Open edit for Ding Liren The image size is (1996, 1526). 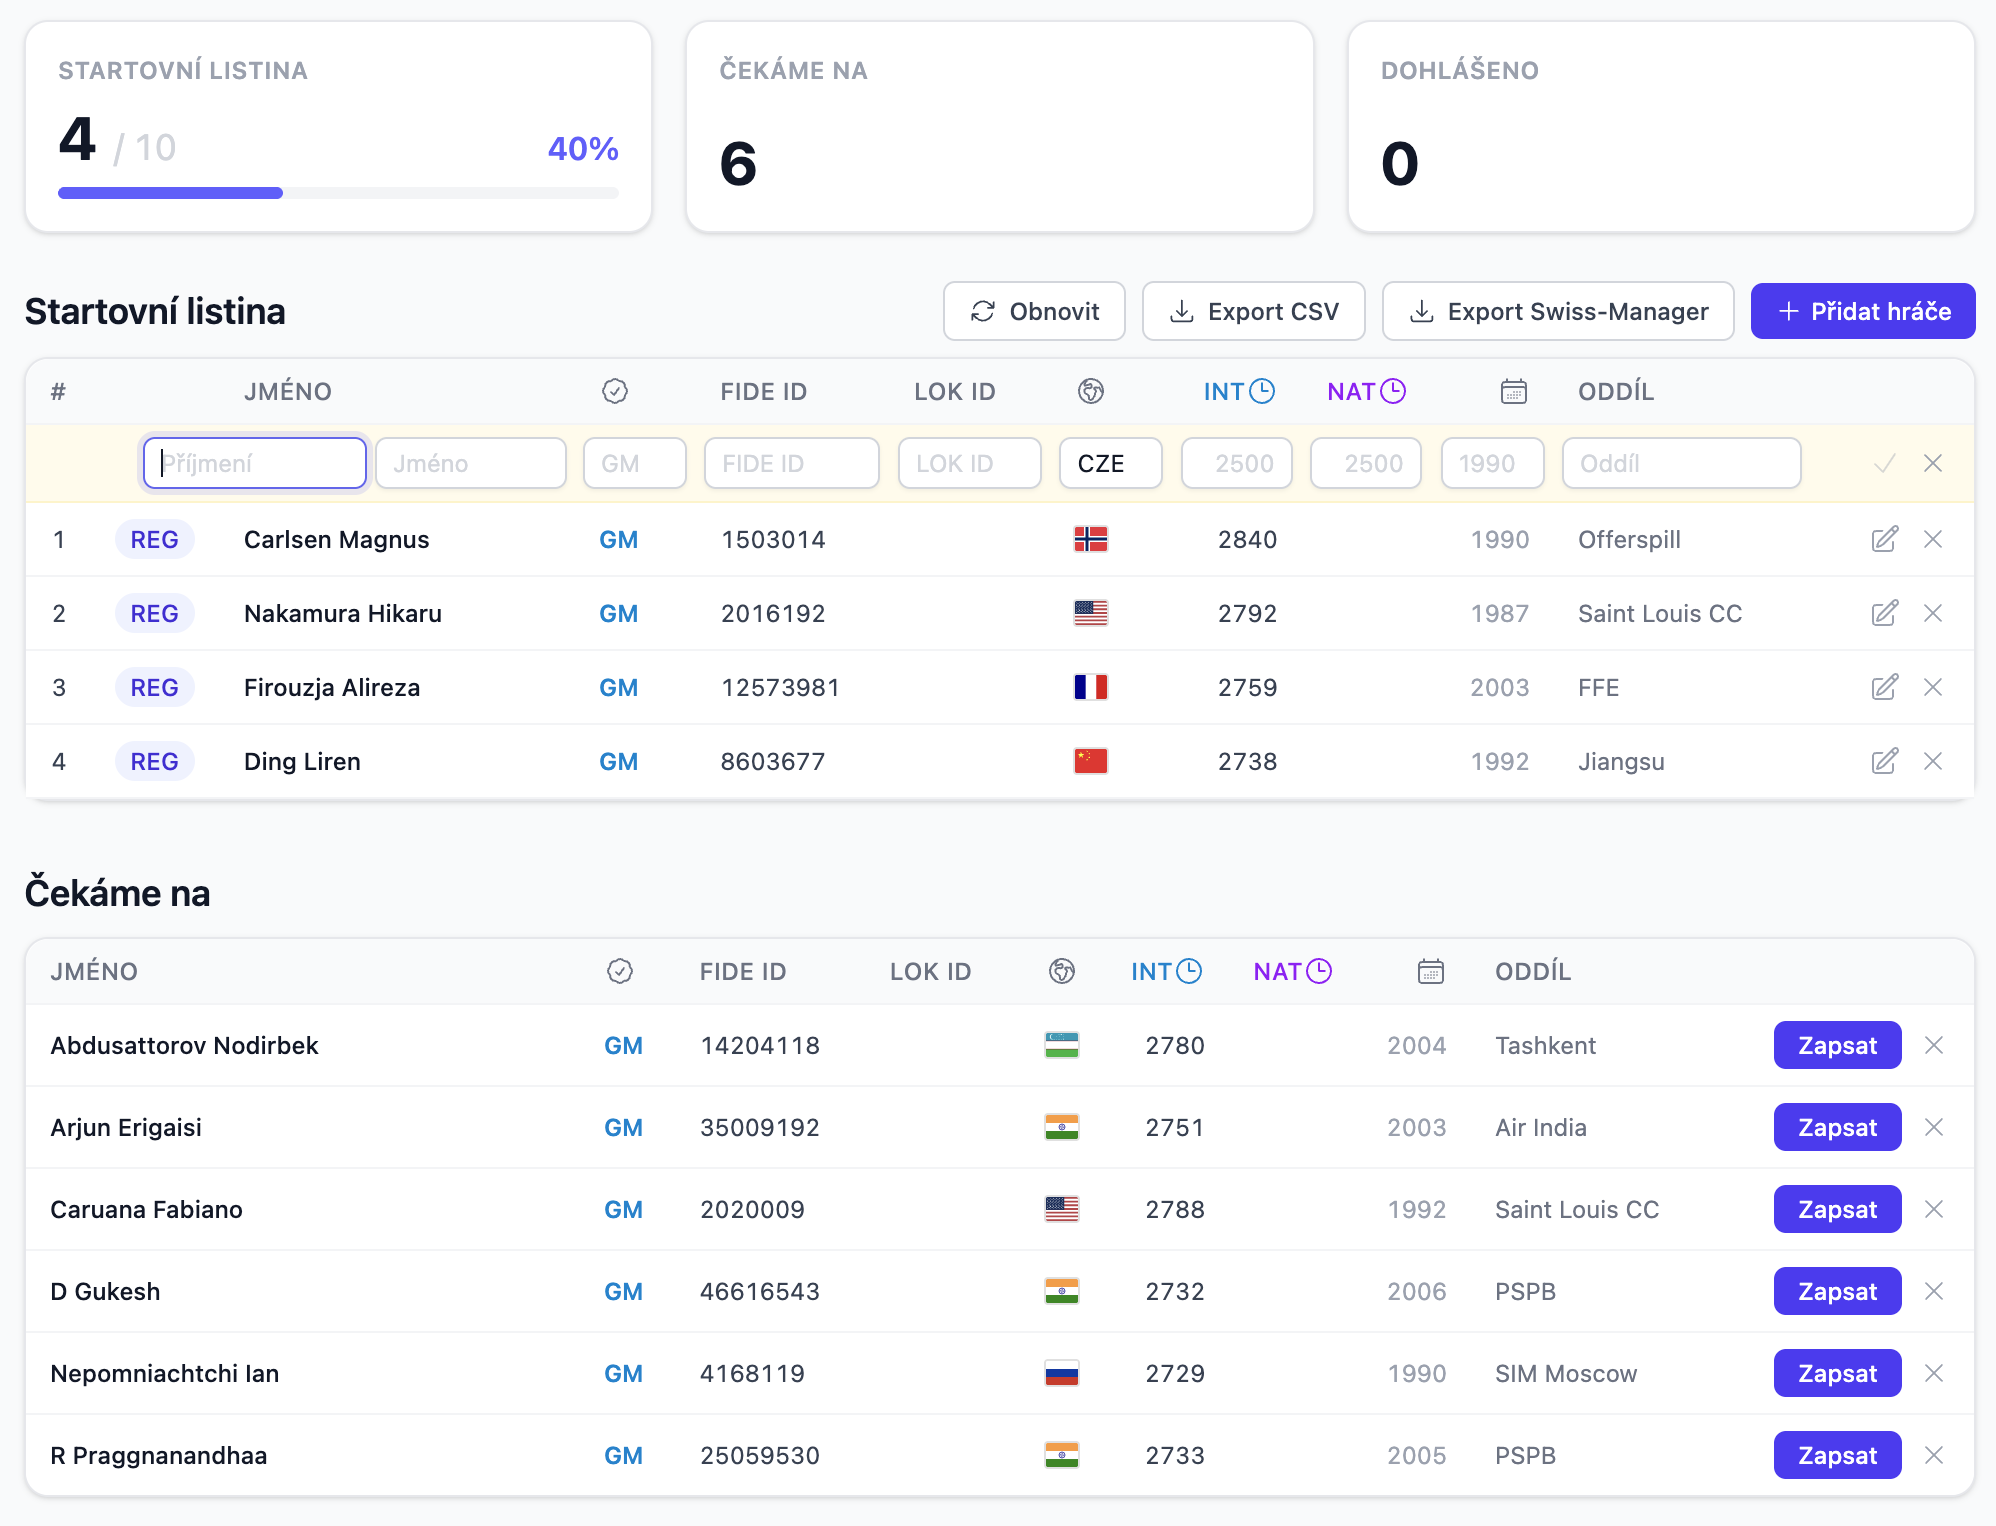pyautogui.click(x=1884, y=761)
